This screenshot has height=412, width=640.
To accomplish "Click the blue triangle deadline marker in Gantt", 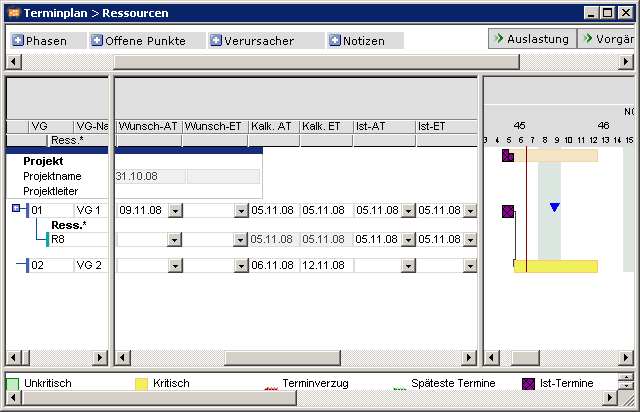I will tap(554, 207).
